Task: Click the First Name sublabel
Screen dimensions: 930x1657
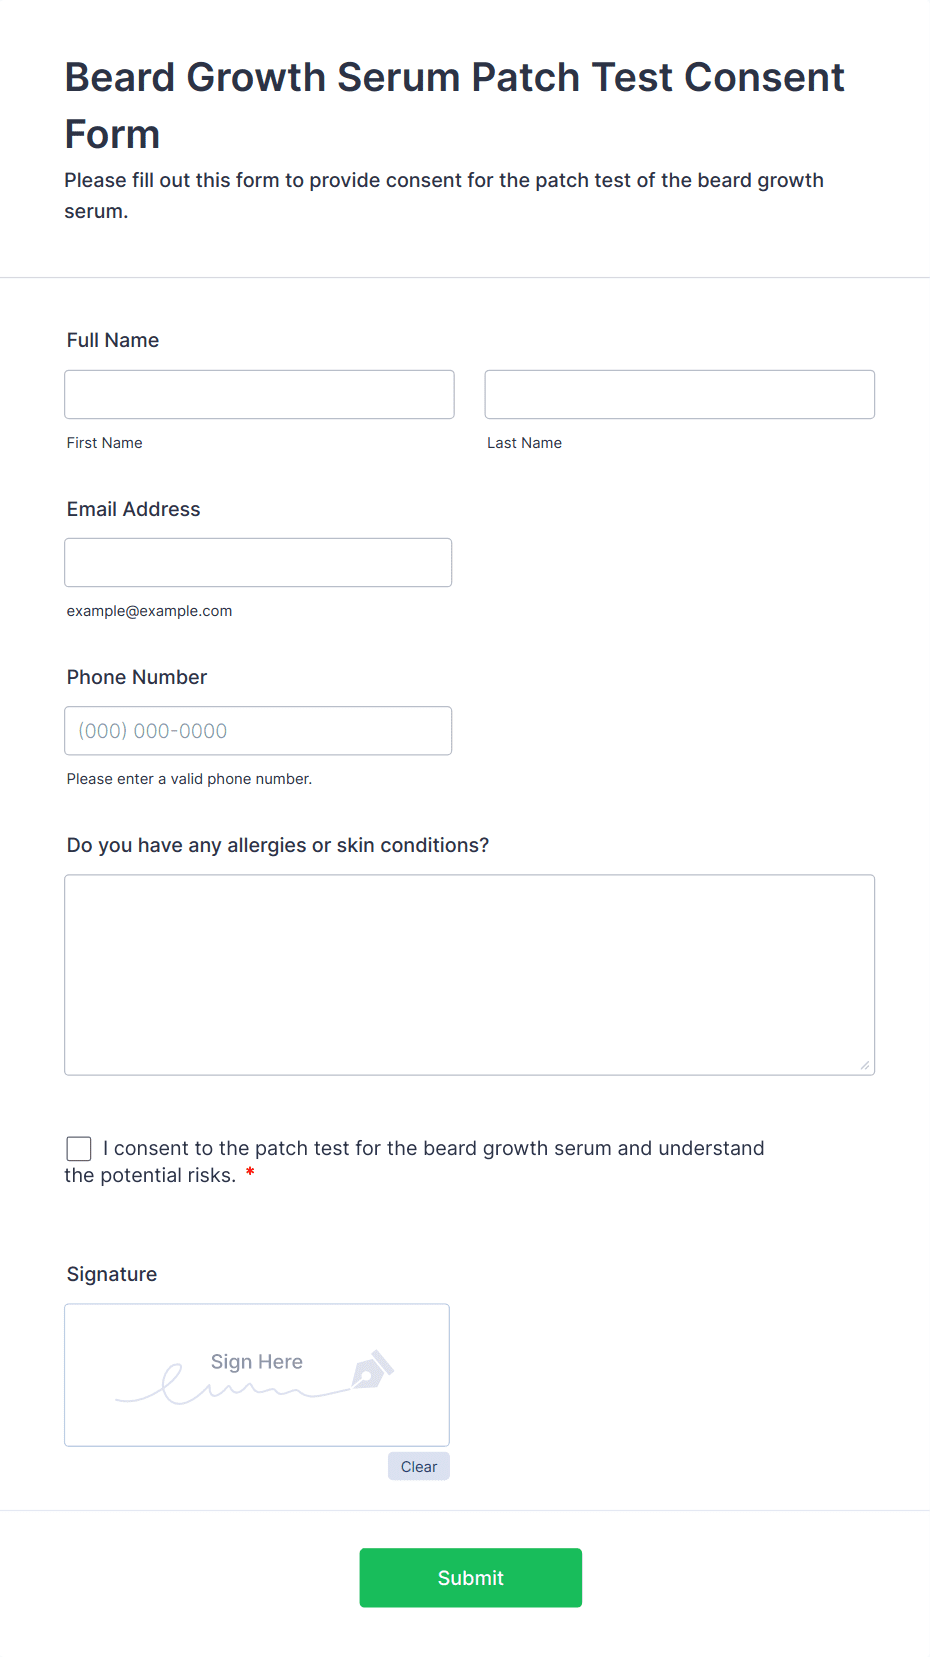Action: 105,443
